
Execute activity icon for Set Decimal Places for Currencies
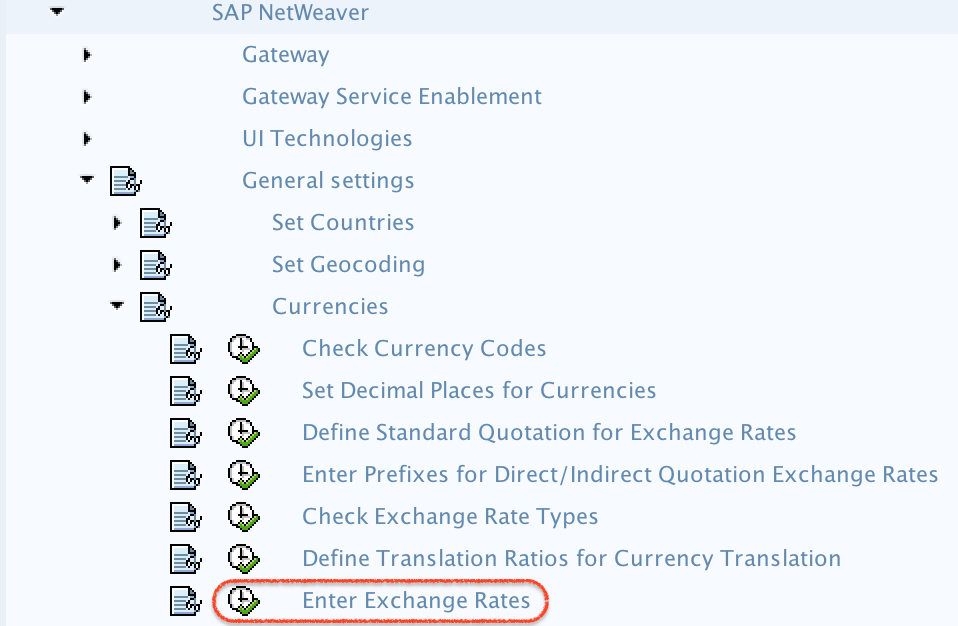(x=243, y=390)
